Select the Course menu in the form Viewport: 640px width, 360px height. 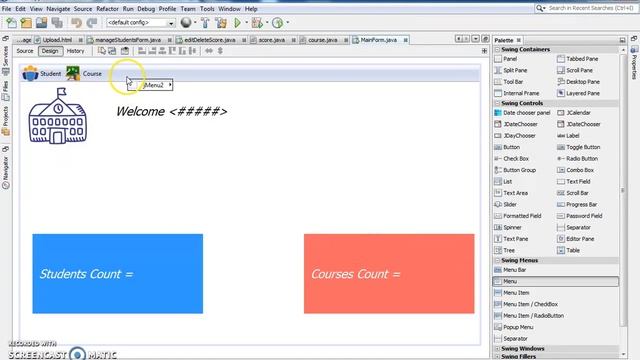[x=84, y=74]
